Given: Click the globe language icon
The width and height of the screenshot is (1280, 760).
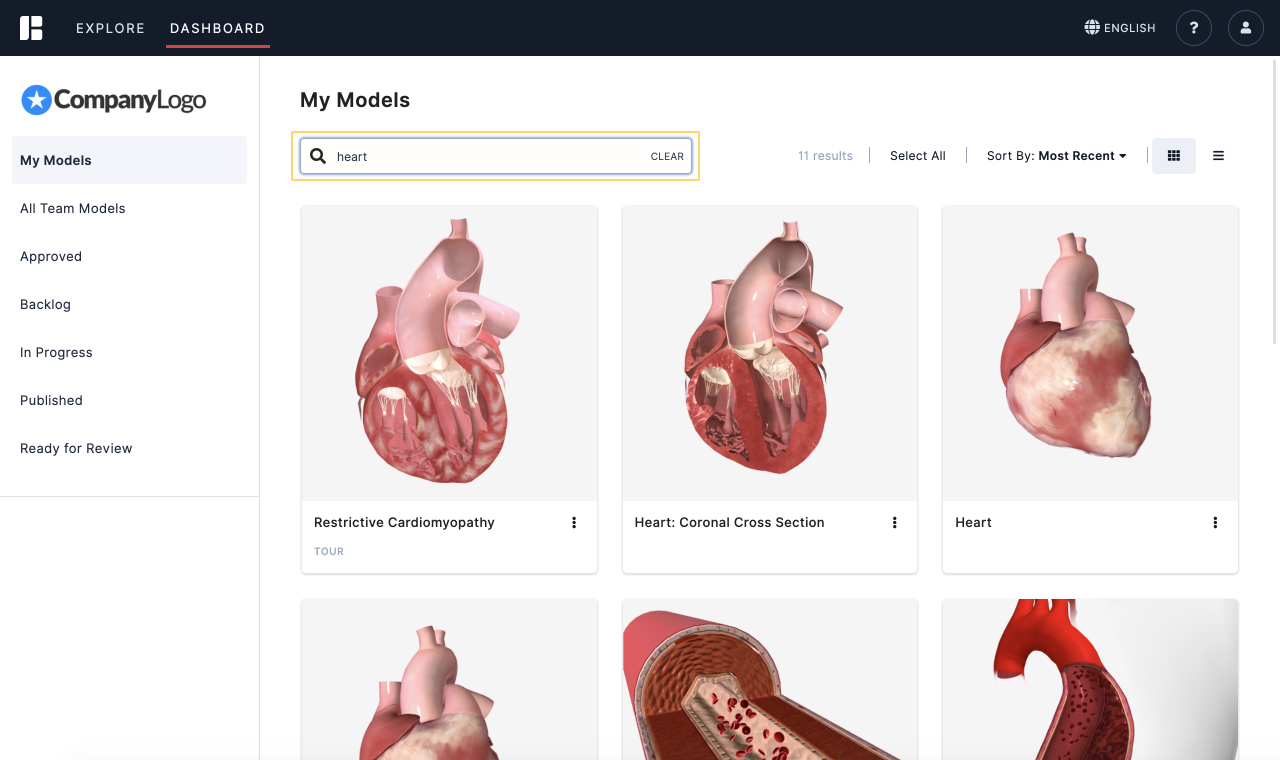Looking at the screenshot, I should pos(1092,28).
